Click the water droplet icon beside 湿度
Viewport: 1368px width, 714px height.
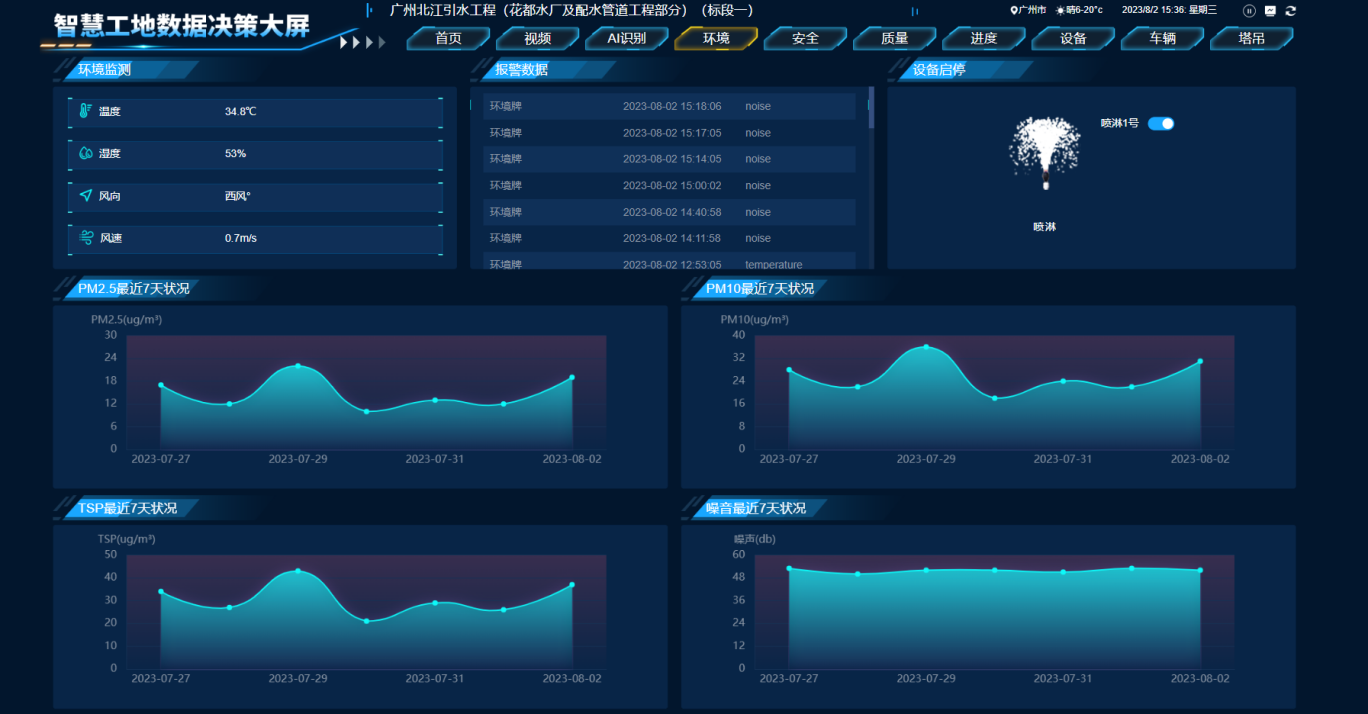pos(86,154)
